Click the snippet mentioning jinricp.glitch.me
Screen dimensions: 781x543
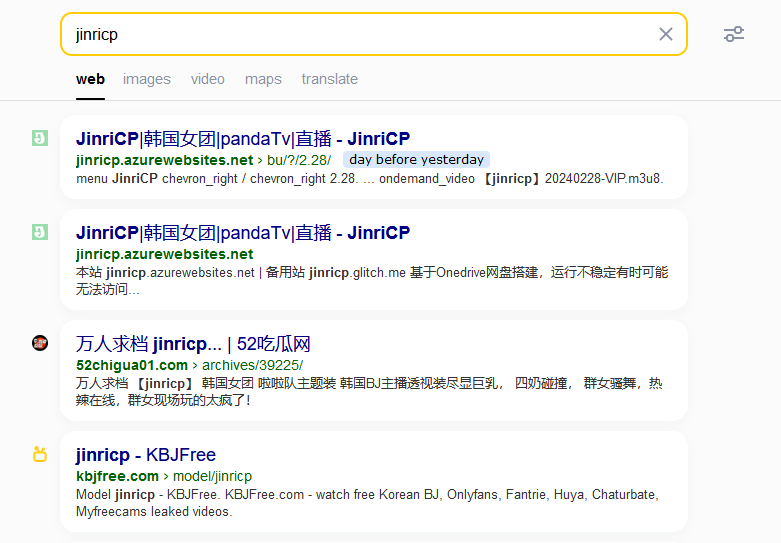(x=372, y=281)
